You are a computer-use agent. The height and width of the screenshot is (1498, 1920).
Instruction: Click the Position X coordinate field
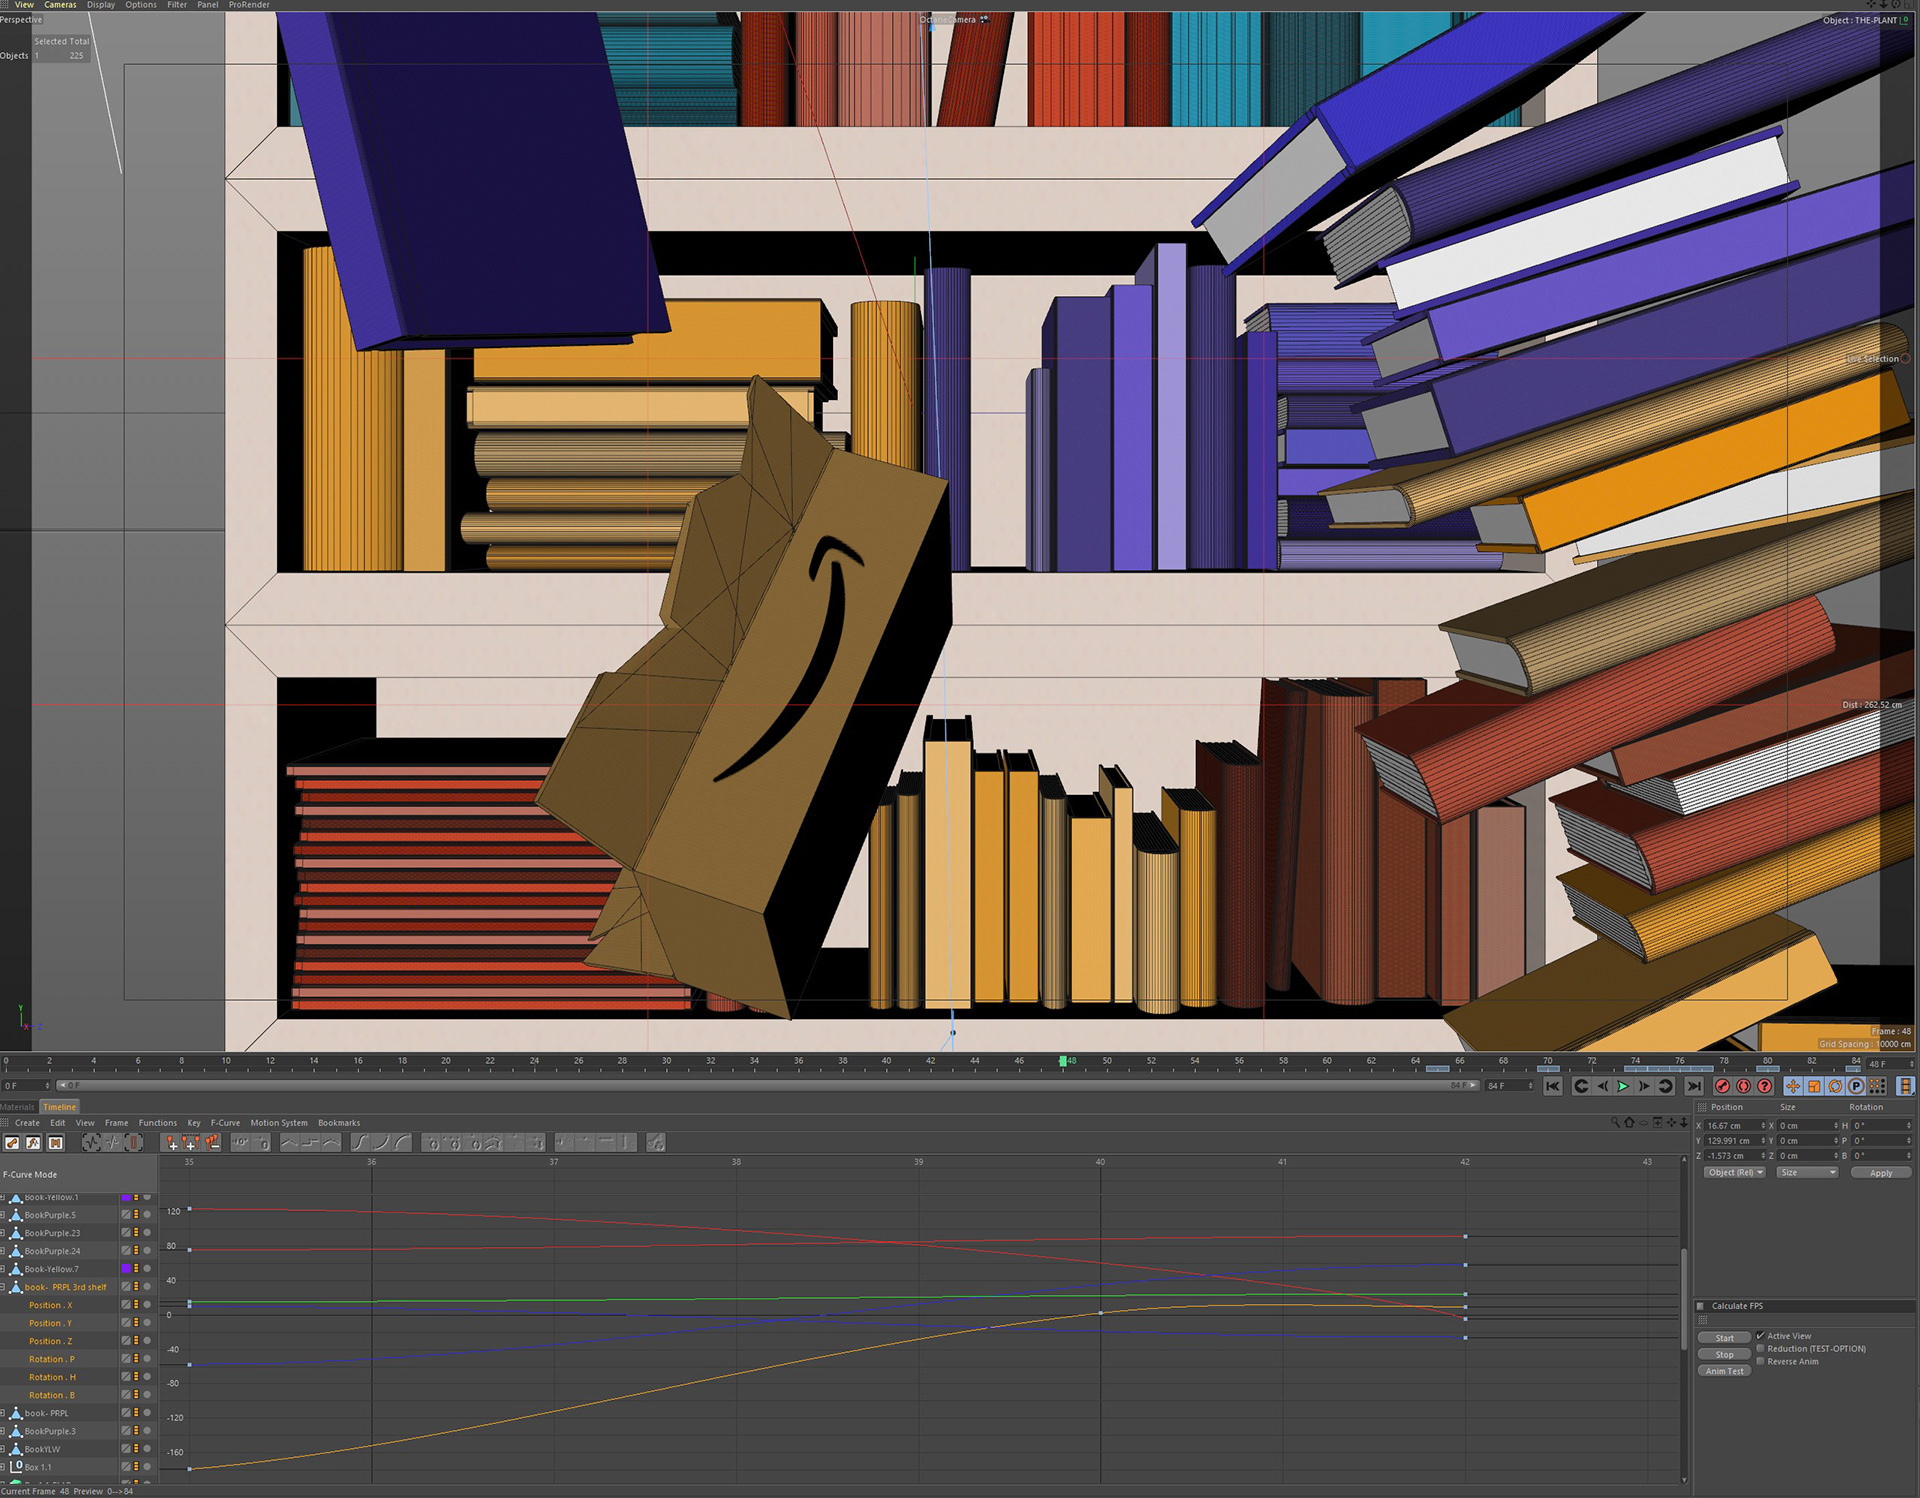pos(1735,1126)
